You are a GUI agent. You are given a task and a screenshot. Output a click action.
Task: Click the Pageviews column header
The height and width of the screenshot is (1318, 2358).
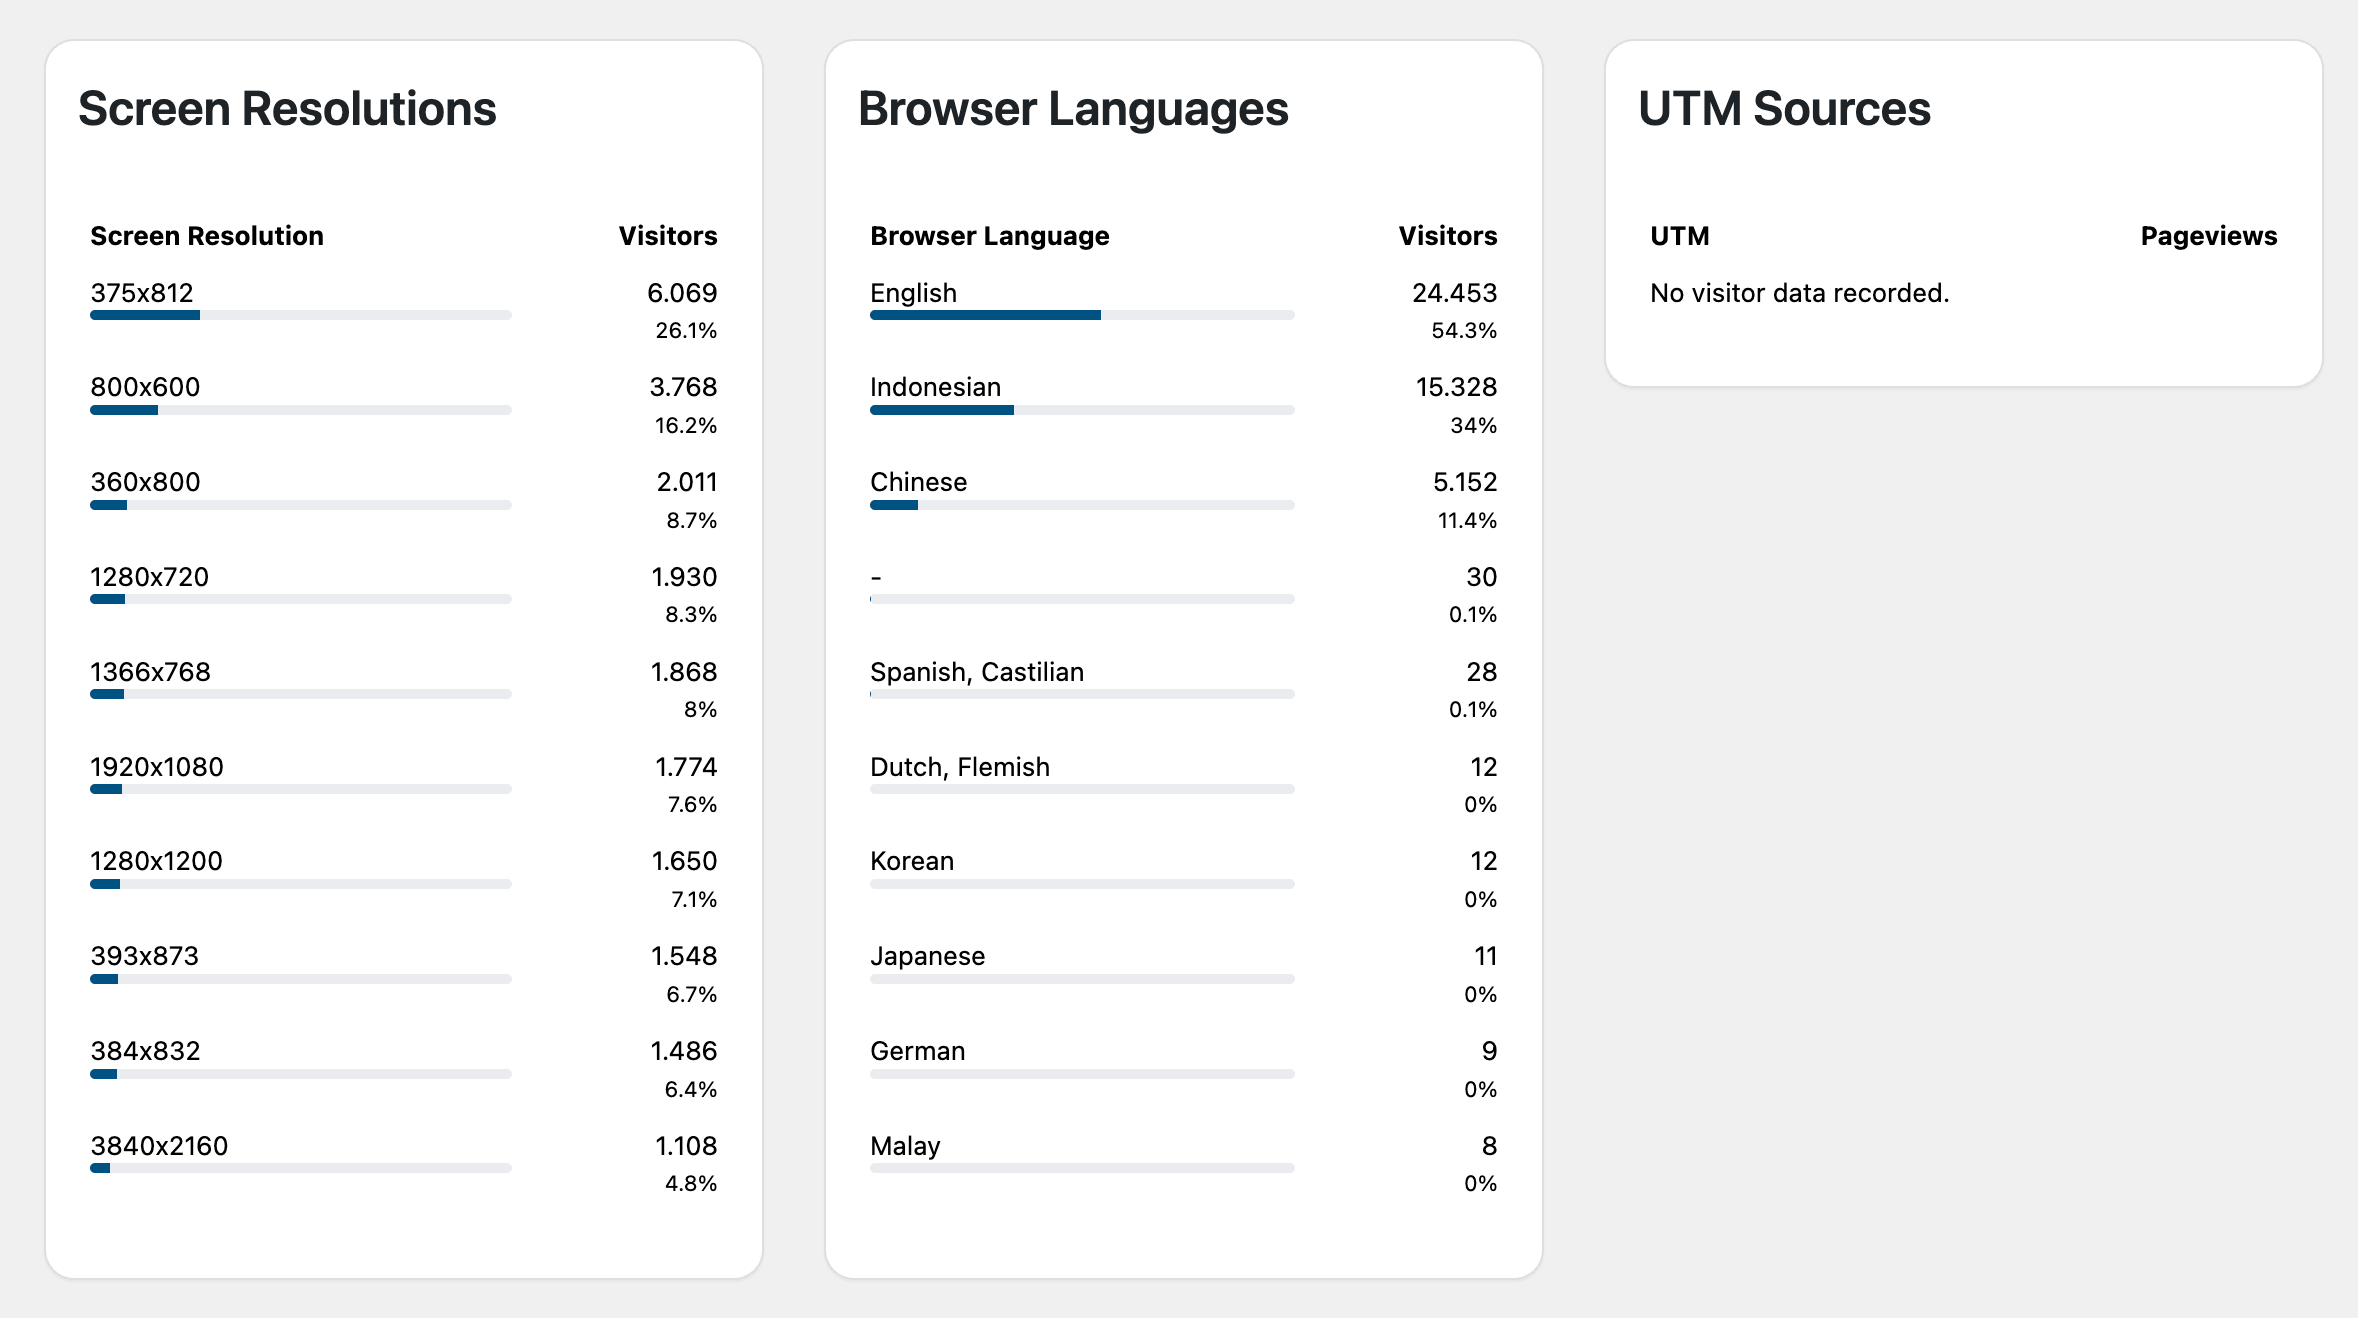(2208, 236)
